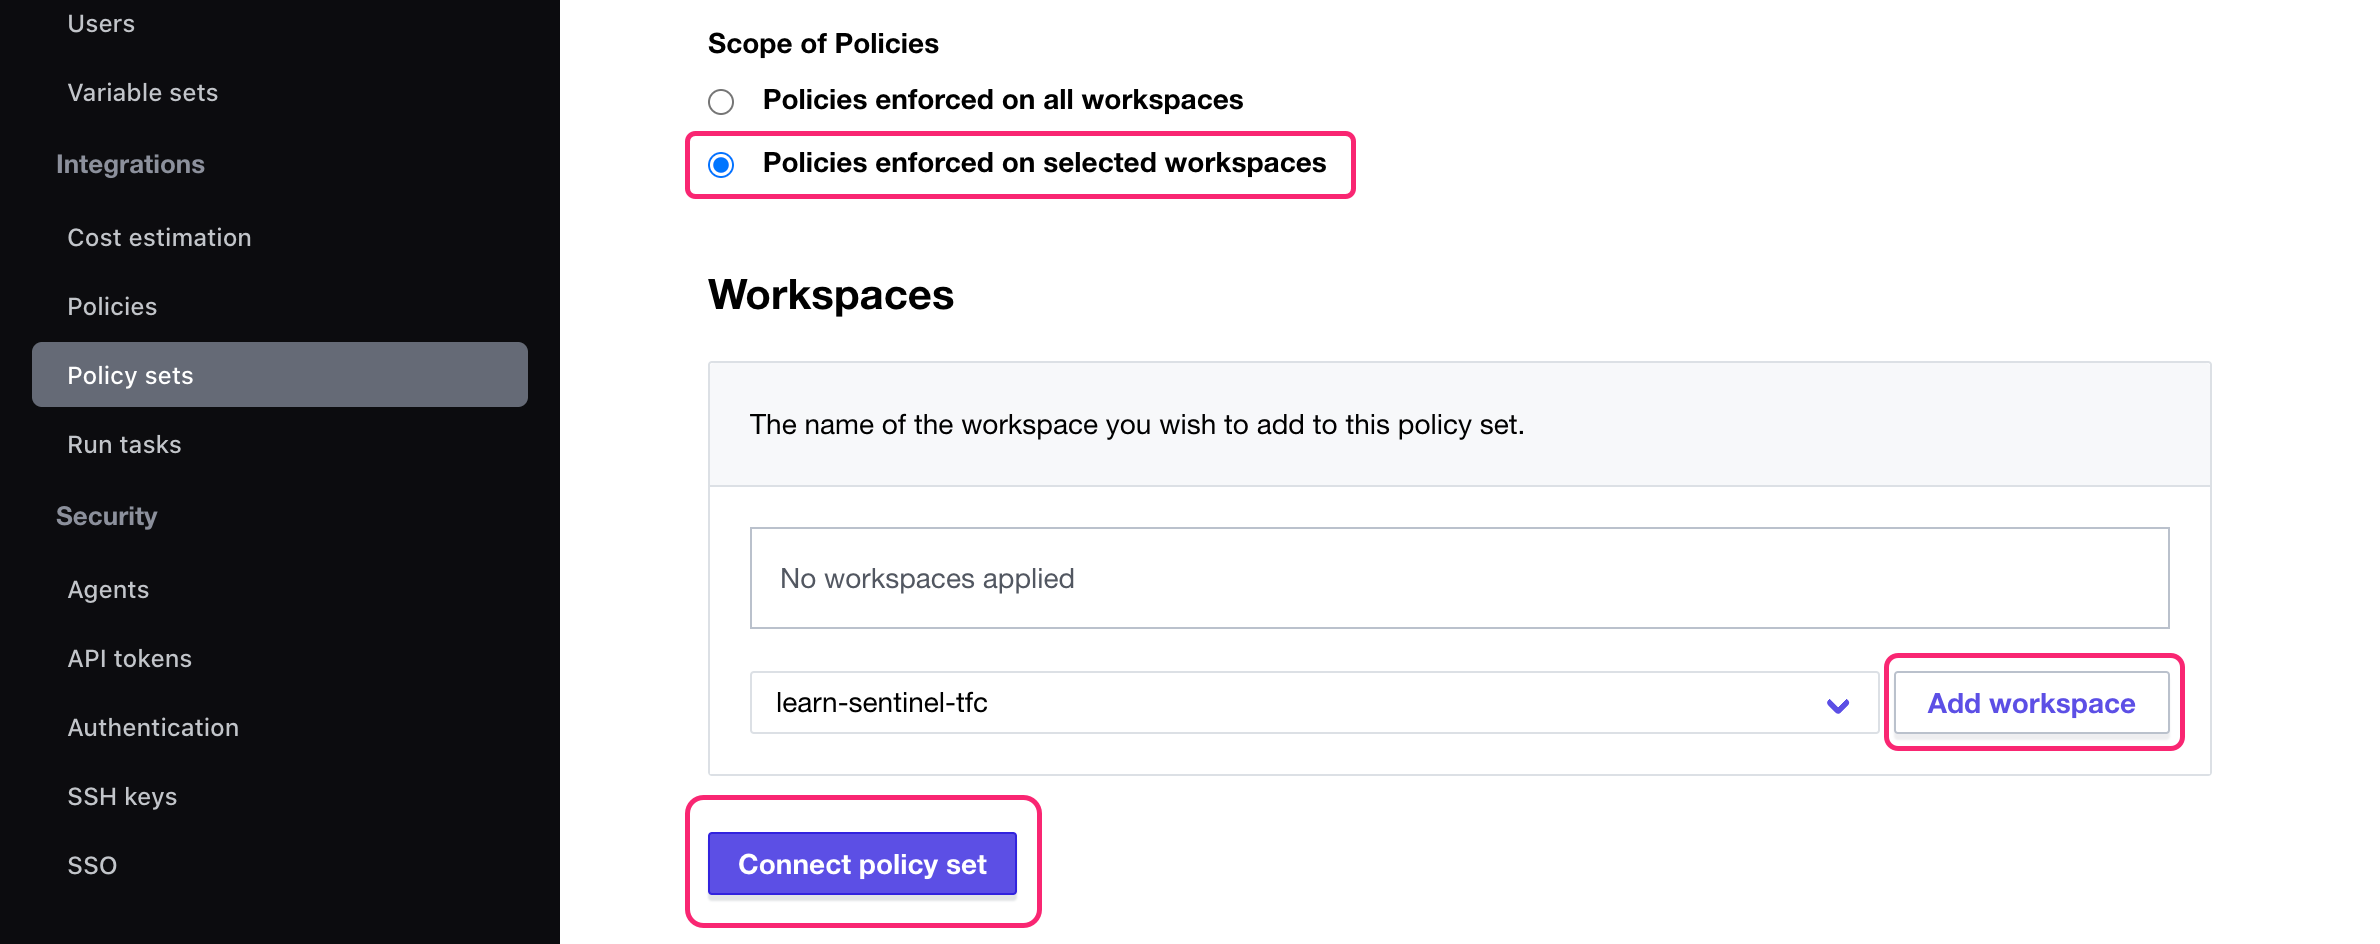This screenshot has width=2380, height=944.
Task: Go to Authentication settings
Action: (x=153, y=727)
